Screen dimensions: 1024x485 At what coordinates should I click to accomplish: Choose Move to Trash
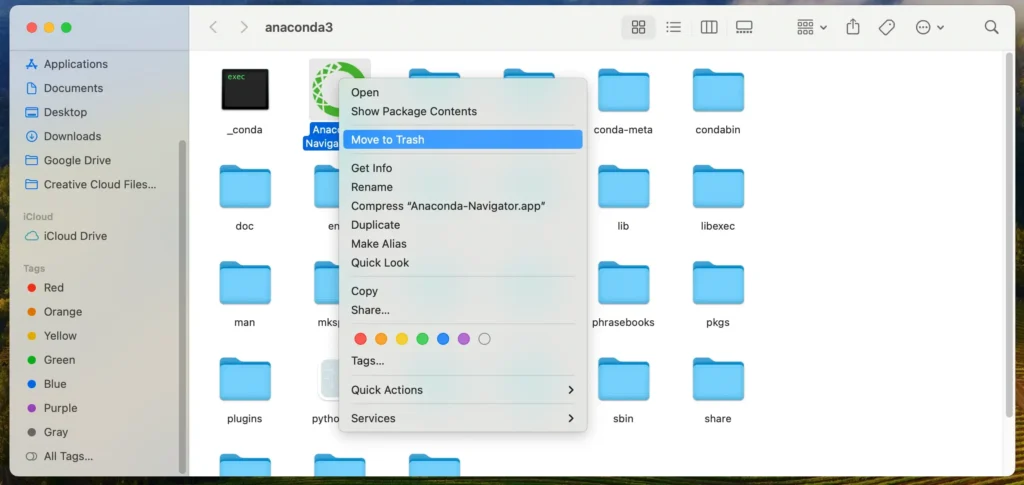[x=462, y=140]
